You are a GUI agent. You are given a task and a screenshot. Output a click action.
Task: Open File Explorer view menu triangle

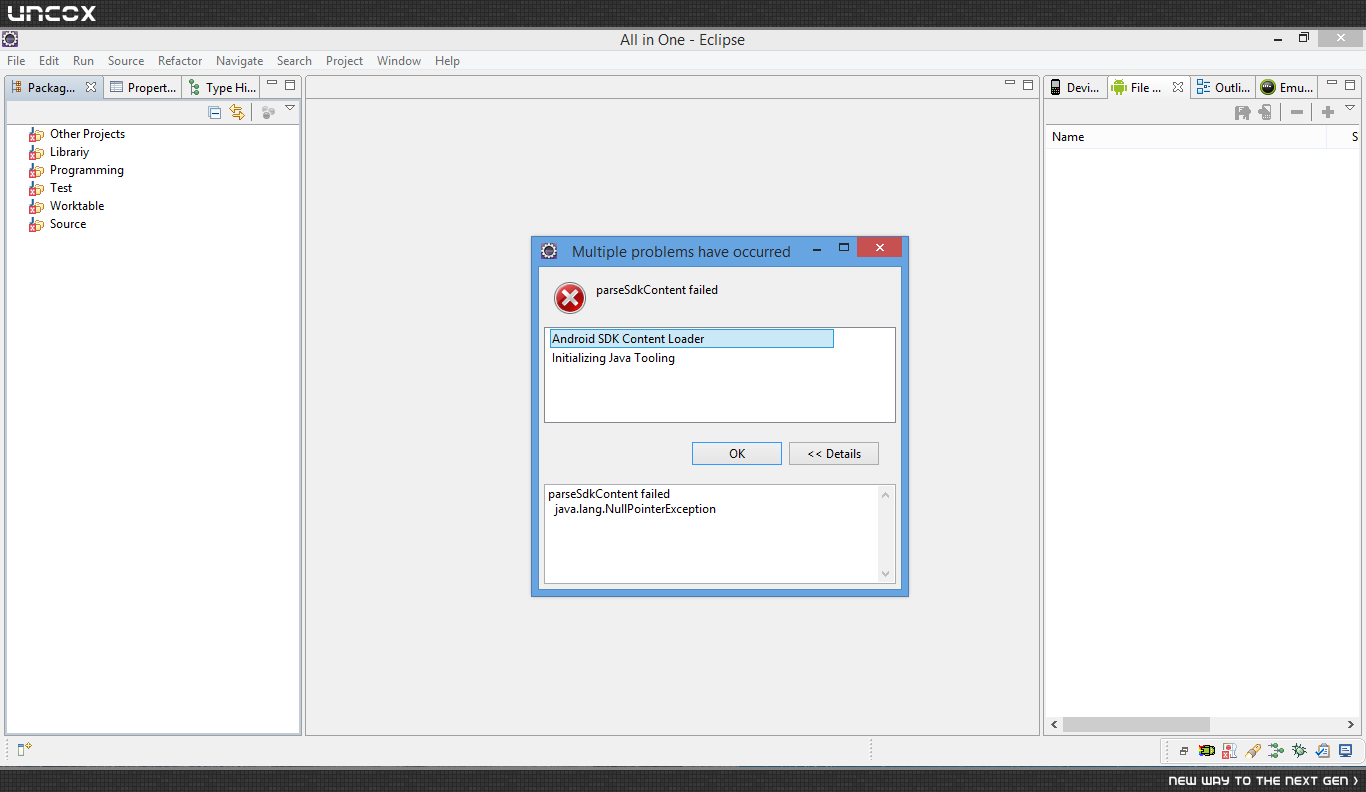point(1350,108)
